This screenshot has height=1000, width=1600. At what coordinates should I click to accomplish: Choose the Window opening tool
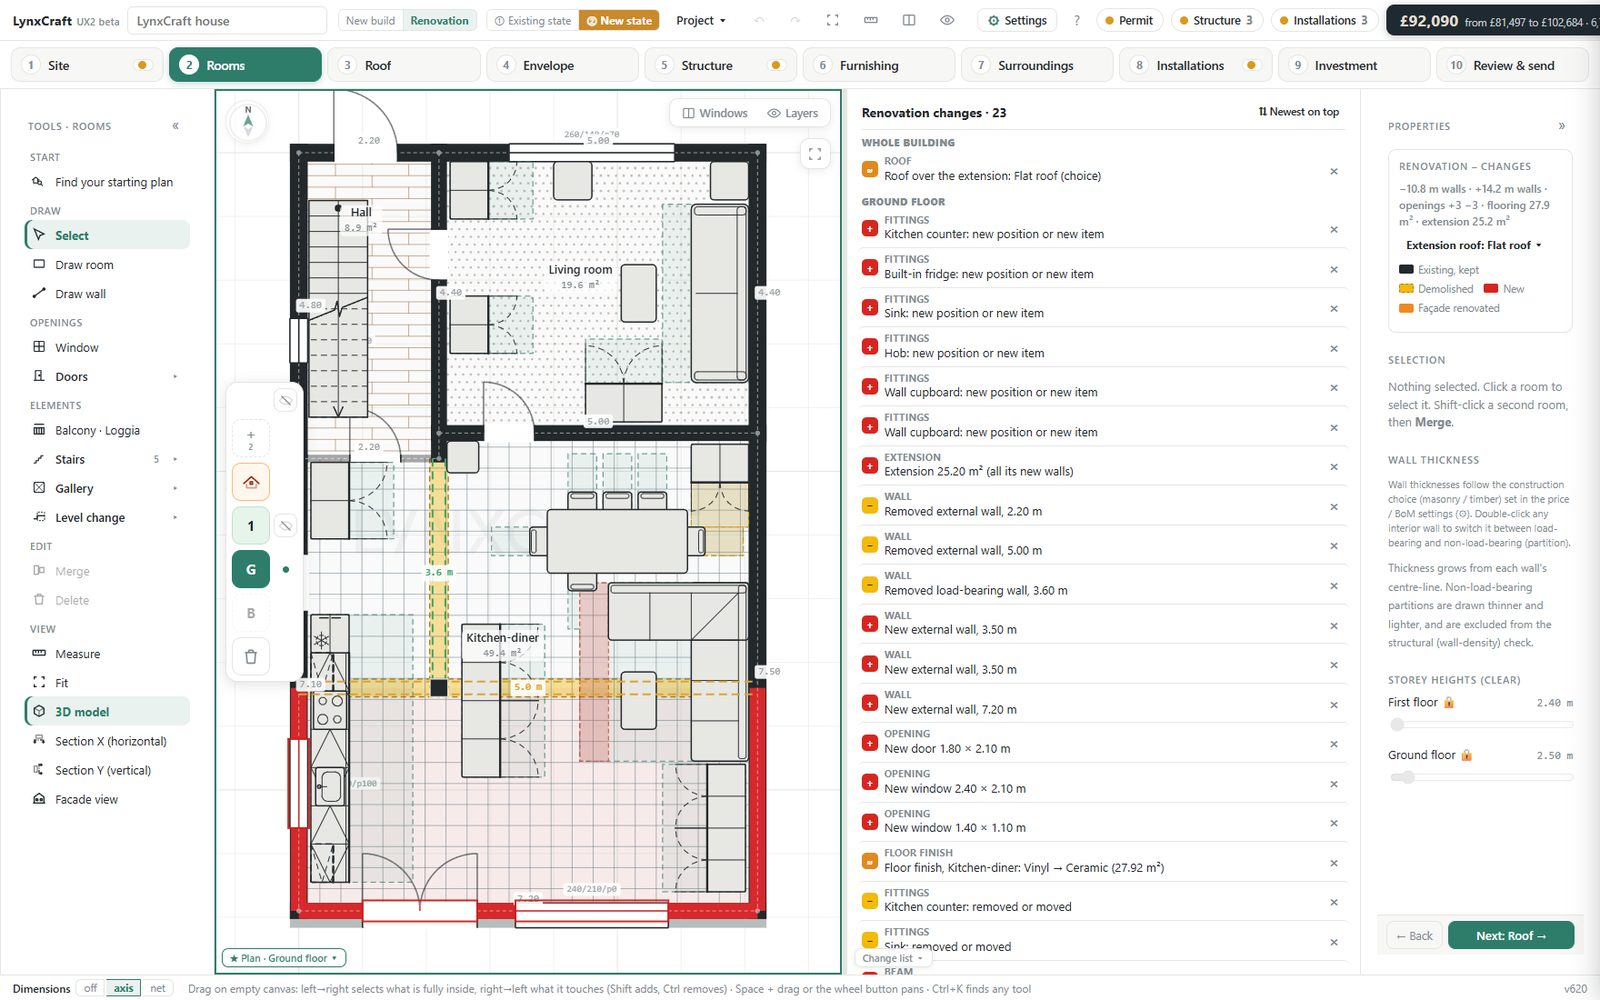[x=107, y=348]
